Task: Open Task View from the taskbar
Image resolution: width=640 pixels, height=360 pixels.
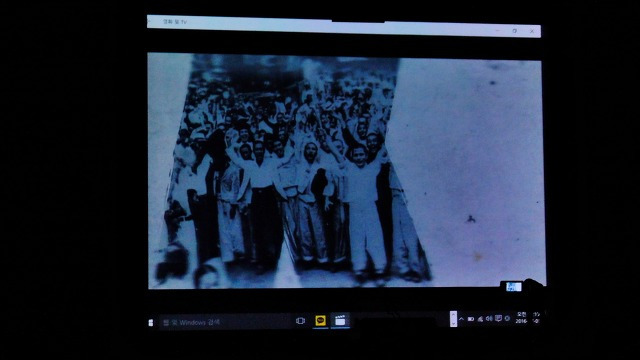Action: pyautogui.click(x=300, y=321)
